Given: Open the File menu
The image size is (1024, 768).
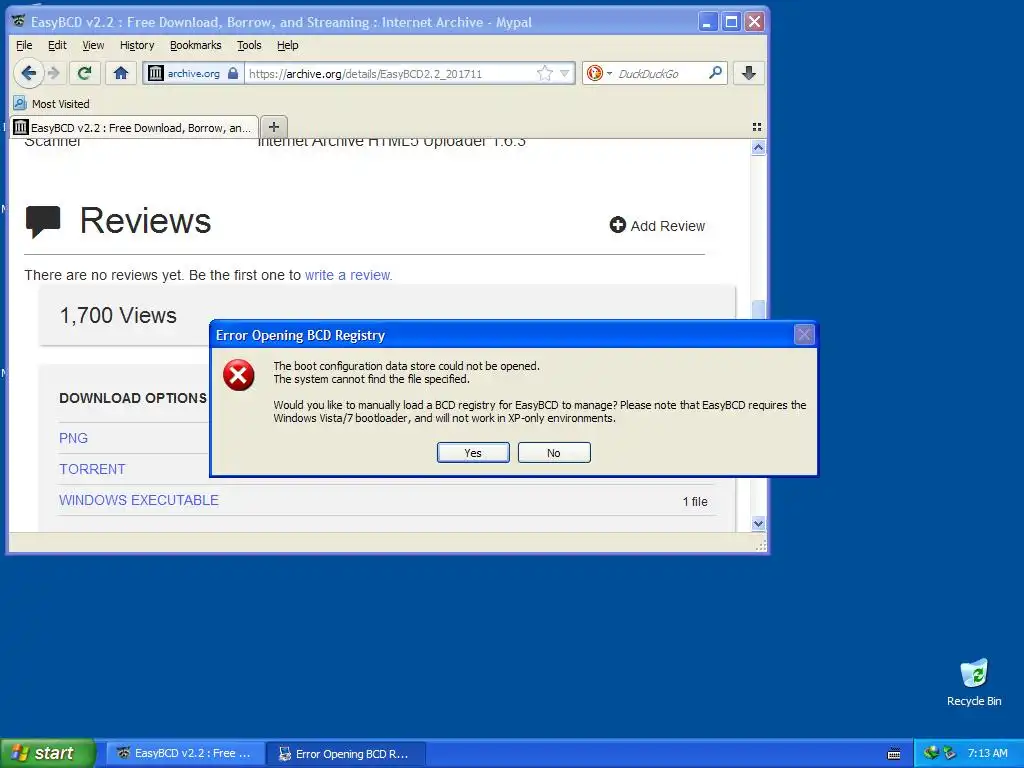Looking at the screenshot, I should pyautogui.click(x=24, y=45).
